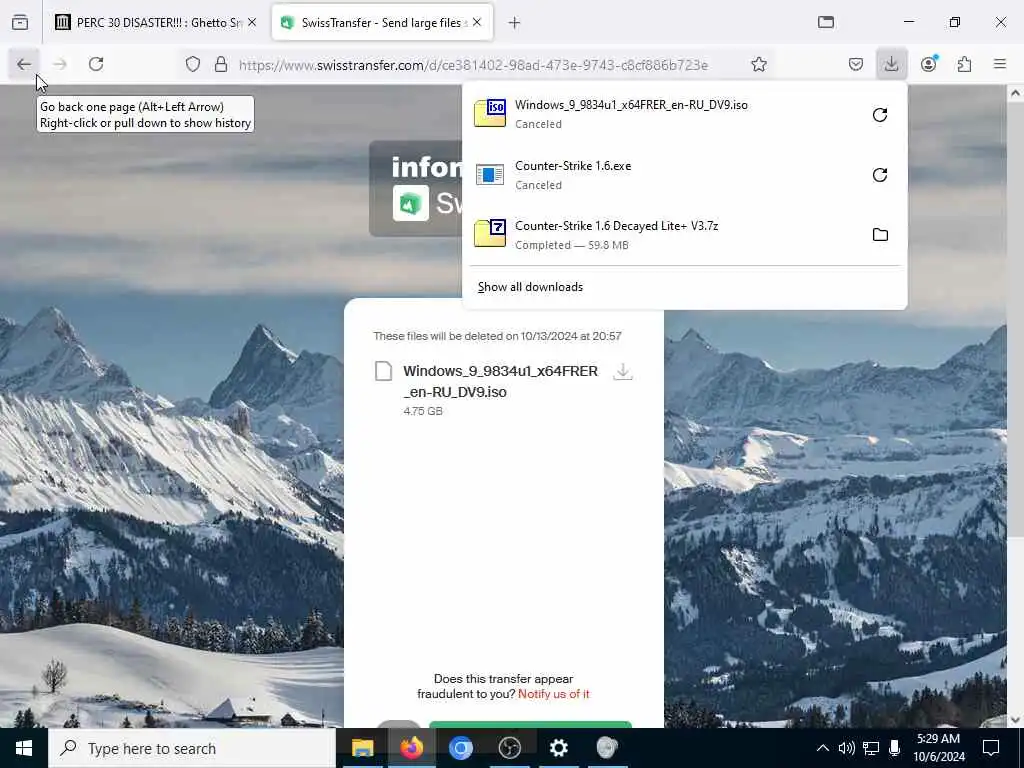Open Firefox View at tab bar start

point(20,22)
